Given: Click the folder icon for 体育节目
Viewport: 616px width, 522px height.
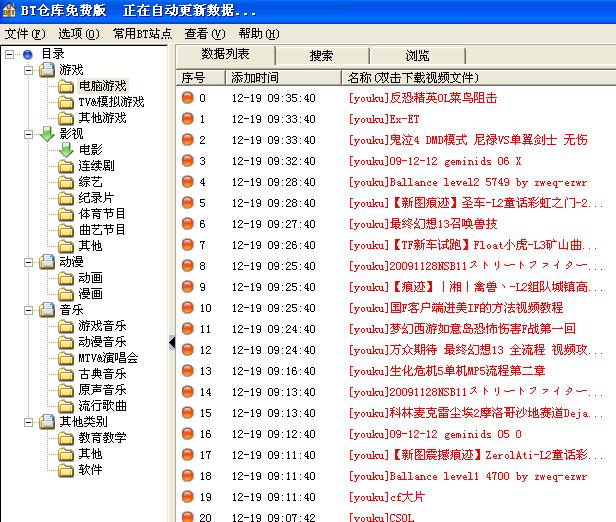Looking at the screenshot, I should click(66, 214).
